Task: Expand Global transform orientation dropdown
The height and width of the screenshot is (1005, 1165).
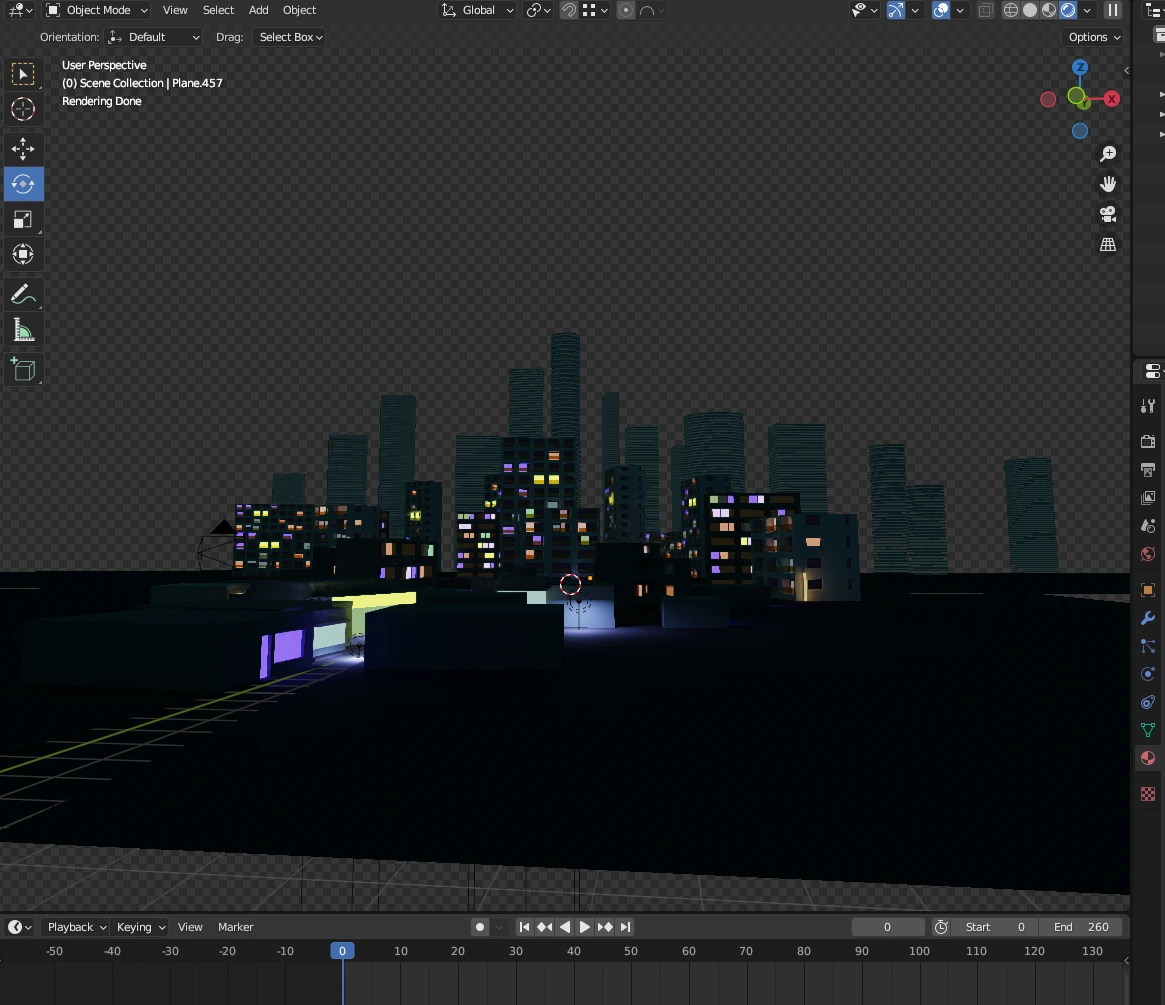Action: (x=479, y=10)
